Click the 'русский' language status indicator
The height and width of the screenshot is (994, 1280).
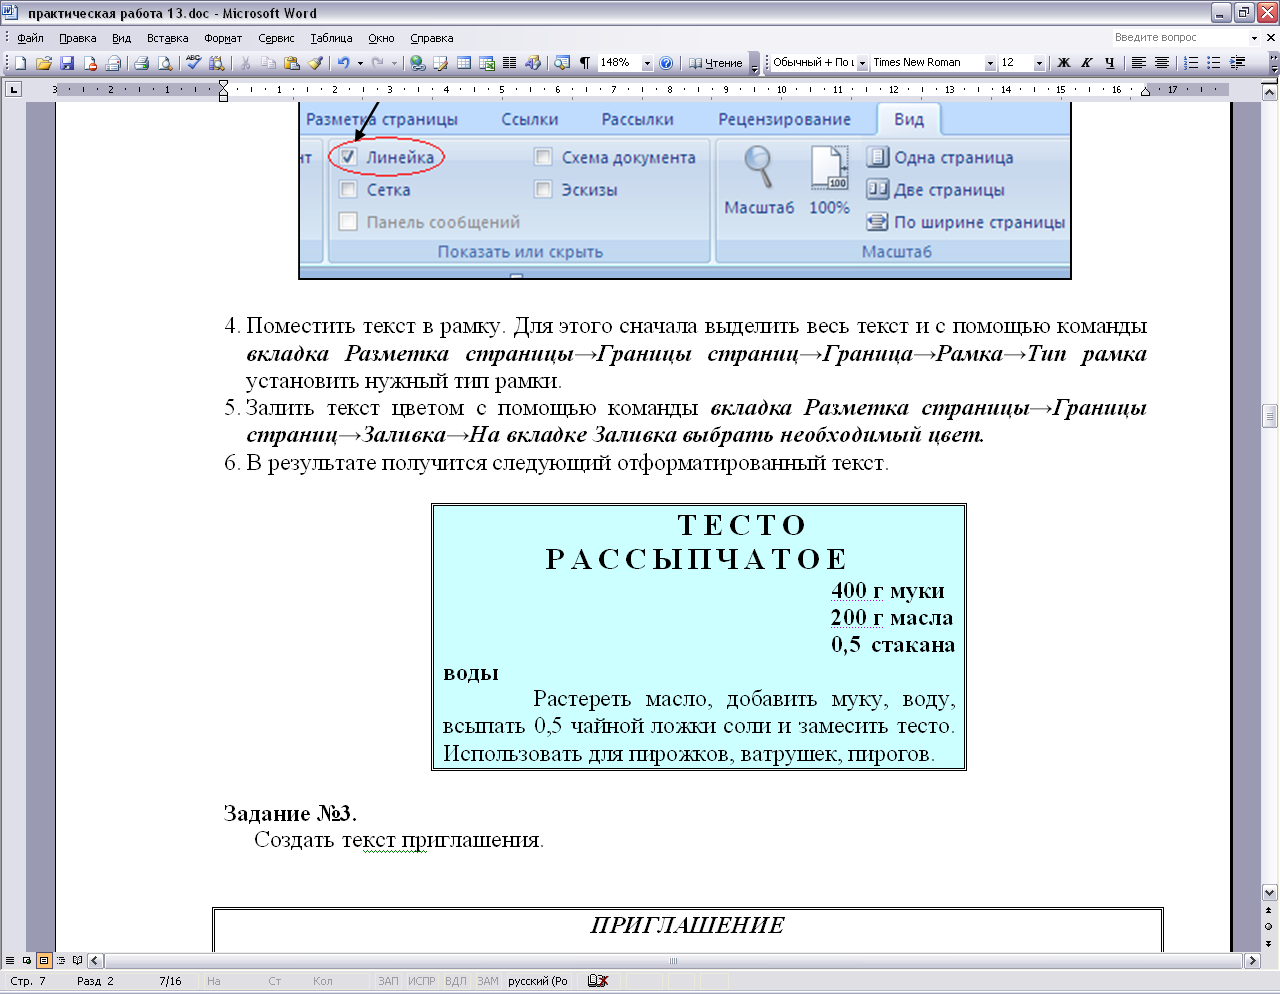pos(538,981)
